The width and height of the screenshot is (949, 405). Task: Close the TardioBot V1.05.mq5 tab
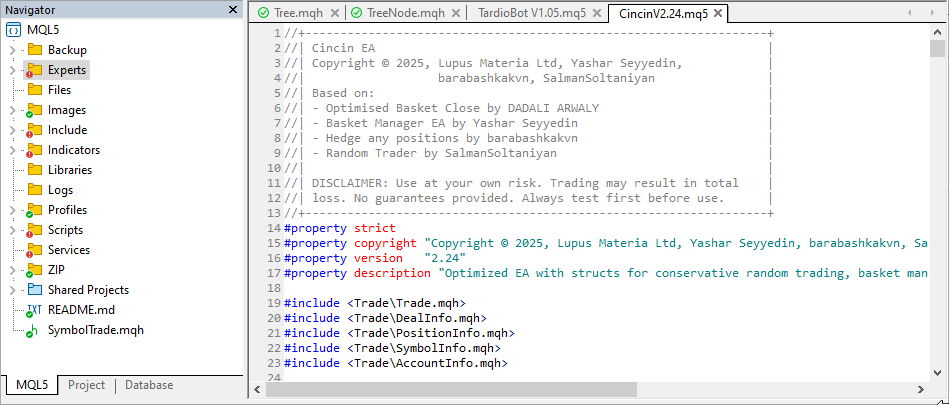click(x=596, y=13)
